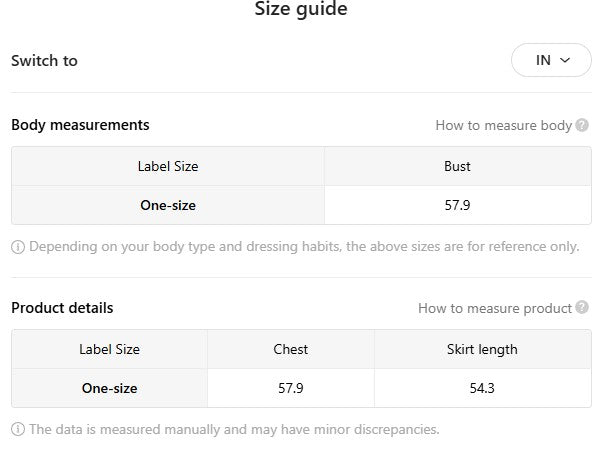Click the 57.9 bust value cell
Screen dimensions: 608x451
tap(457, 205)
